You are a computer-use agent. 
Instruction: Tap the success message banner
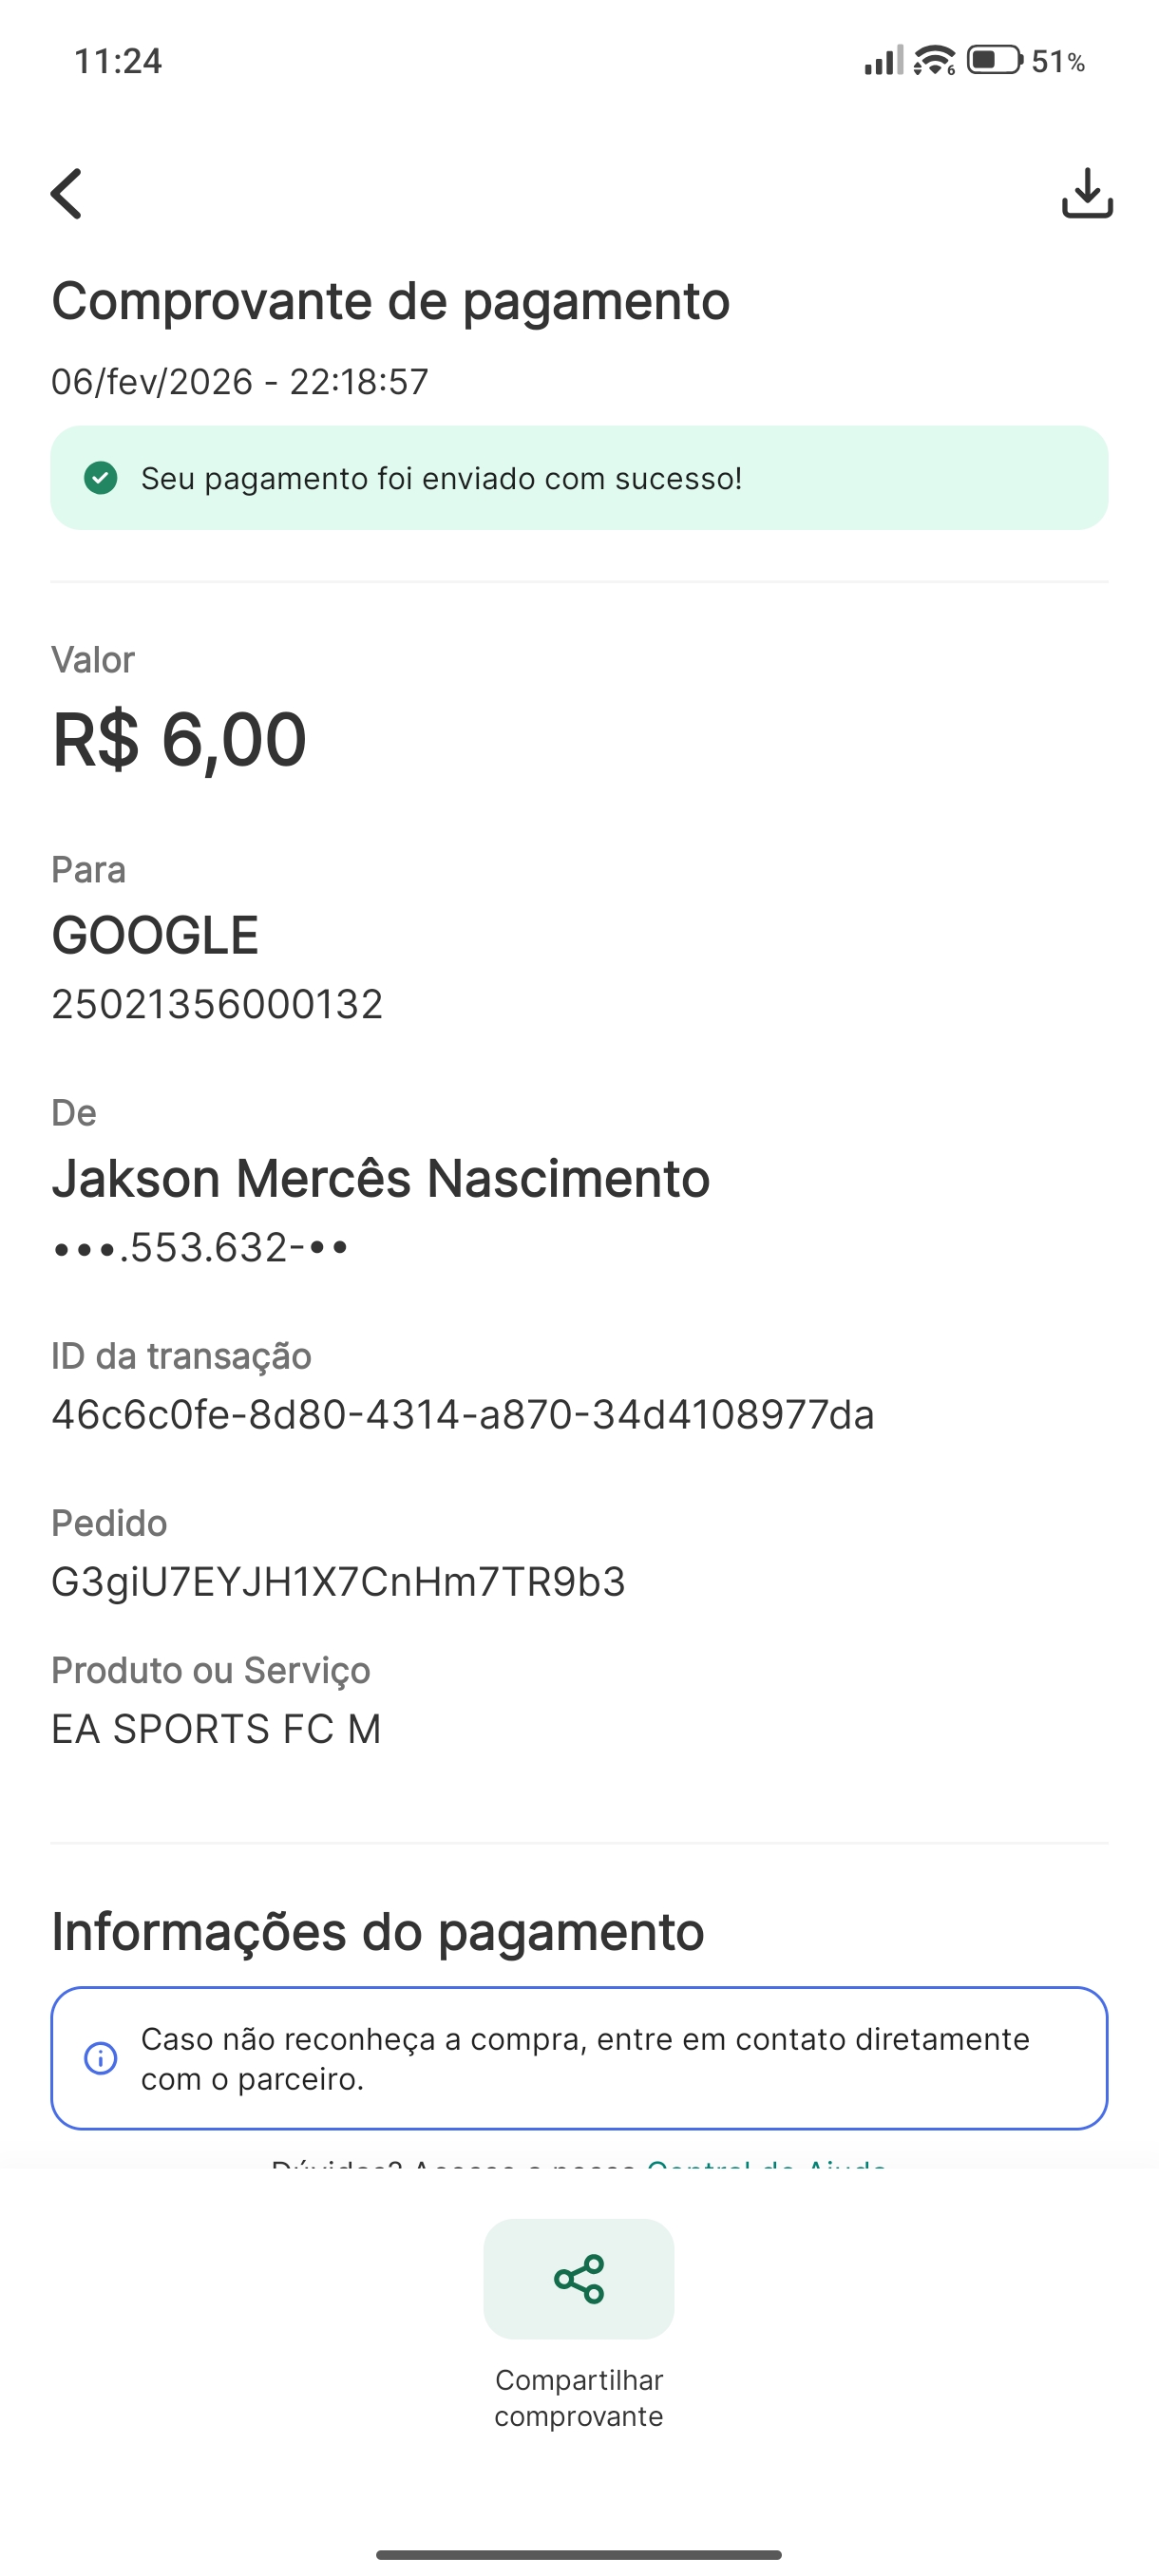click(578, 478)
